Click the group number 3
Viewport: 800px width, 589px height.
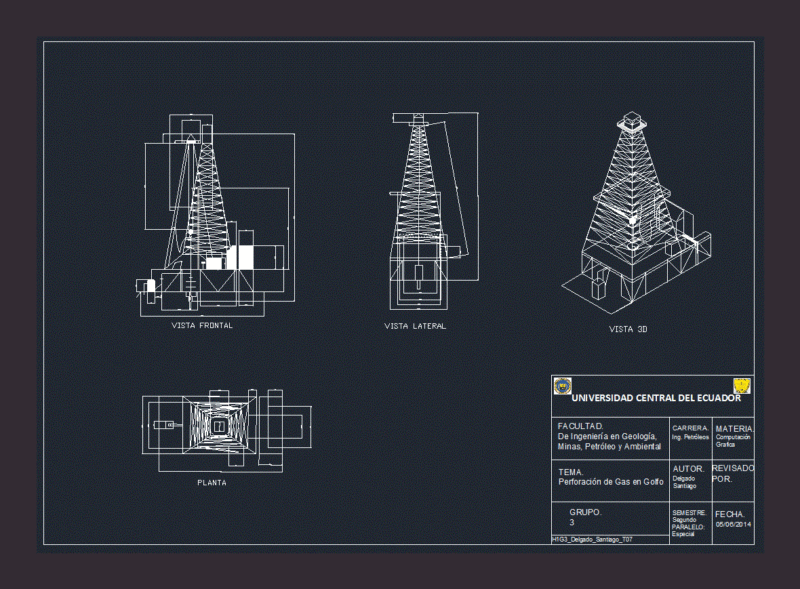click(x=572, y=523)
